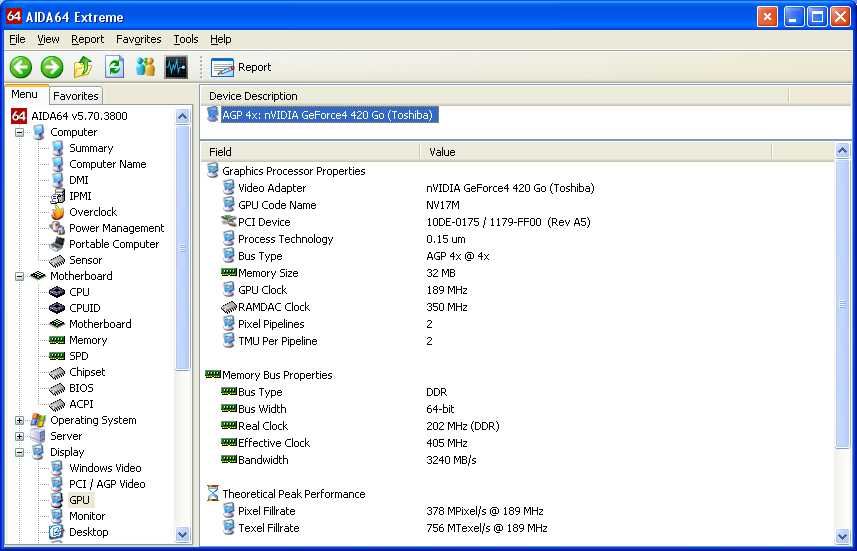Open the Sensor tree item
857x551 pixels.
(85, 260)
